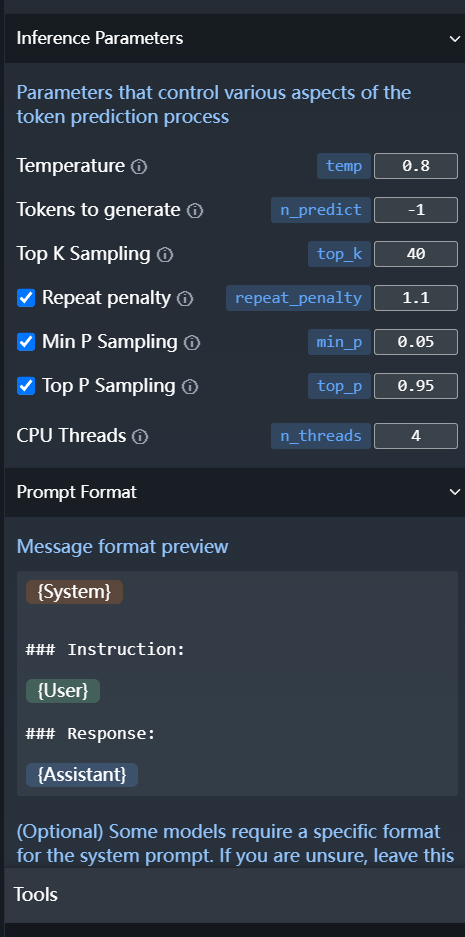Screen dimensions: 465x937
Task: Click the CPU Threads info icon
Action: [140, 437]
